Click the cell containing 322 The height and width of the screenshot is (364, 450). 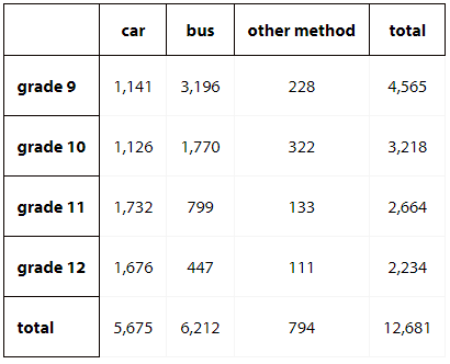click(302, 147)
